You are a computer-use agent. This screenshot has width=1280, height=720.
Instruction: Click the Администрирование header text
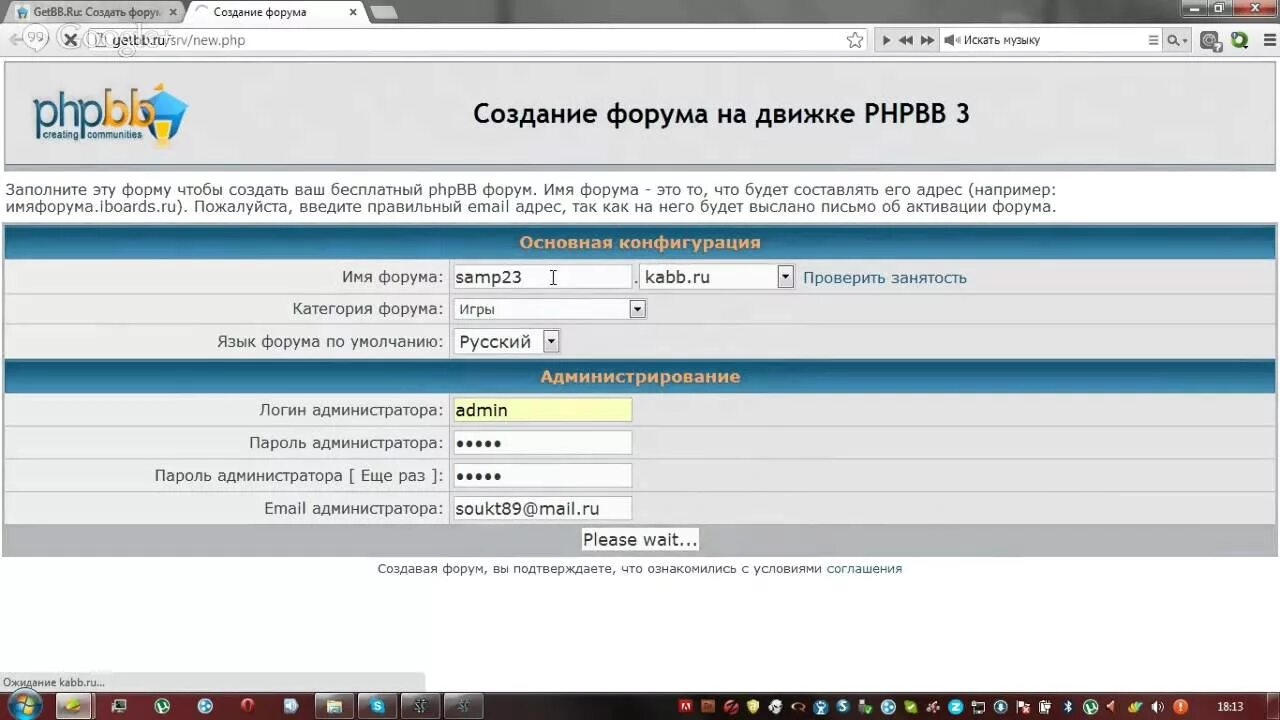coord(640,377)
